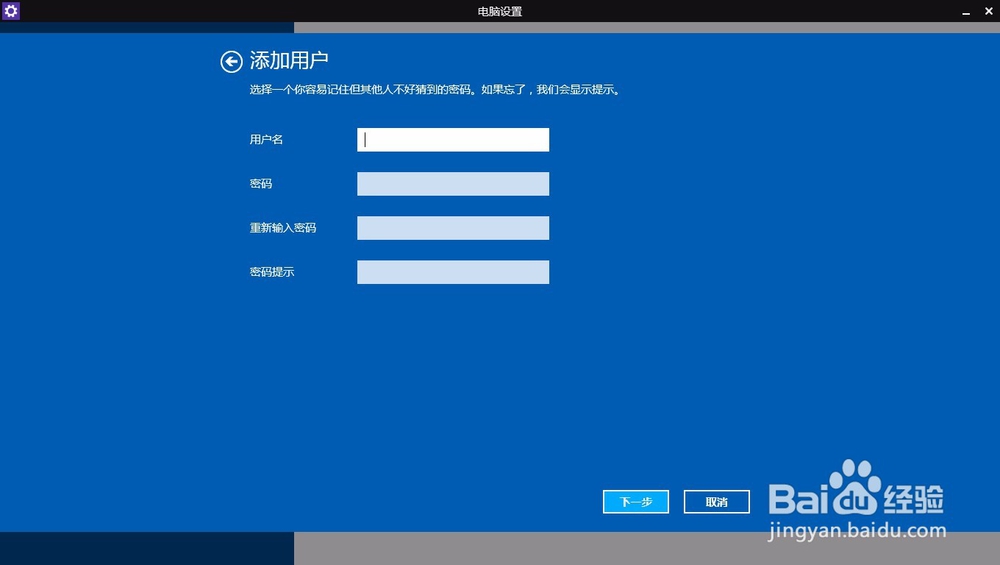This screenshot has height=565, width=1000.
Task: Click the 用户名 label
Action: pos(266,140)
